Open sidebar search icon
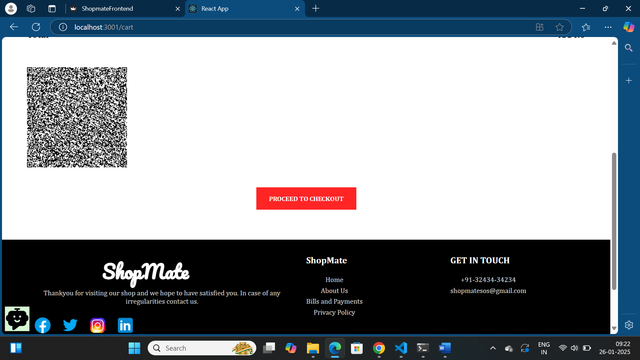Screen dimensions: 640x360 coord(629,48)
